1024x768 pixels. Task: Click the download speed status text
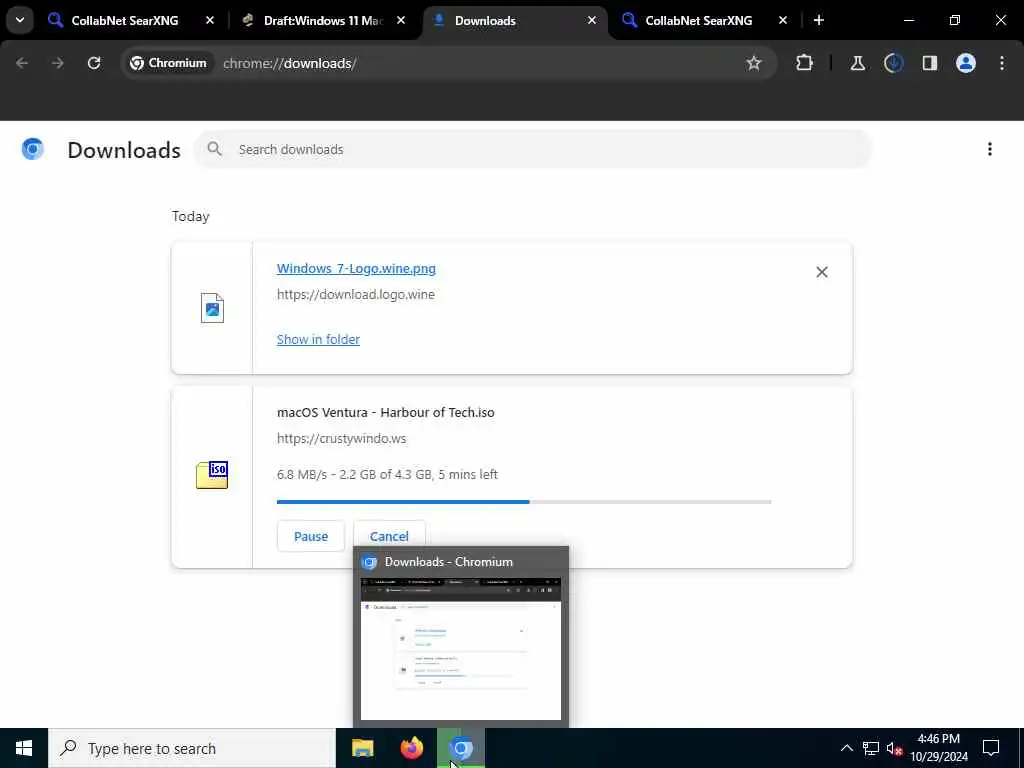(x=387, y=475)
